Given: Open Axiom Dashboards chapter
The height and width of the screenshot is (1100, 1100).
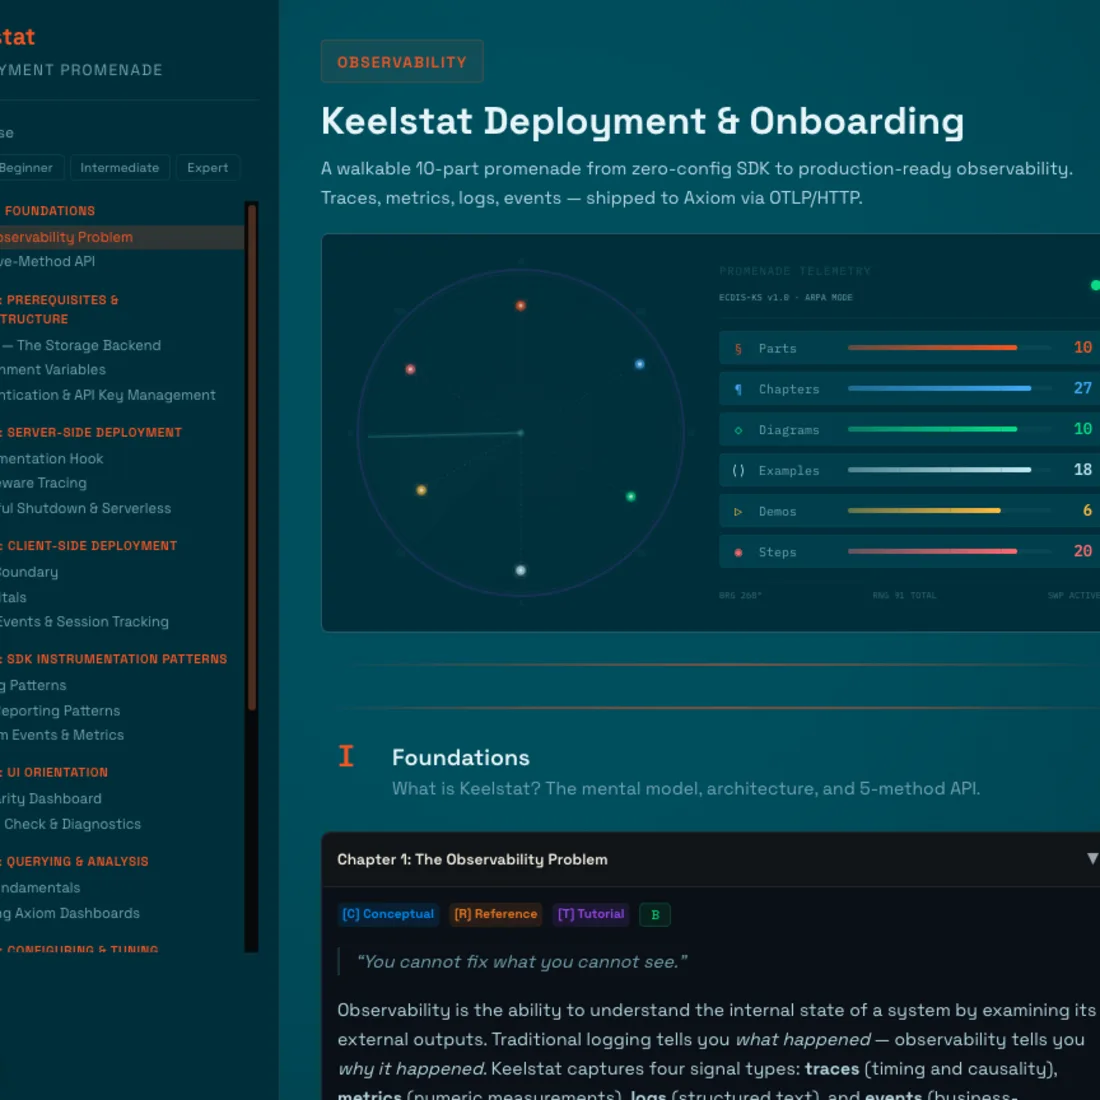Looking at the screenshot, I should 70,913.
